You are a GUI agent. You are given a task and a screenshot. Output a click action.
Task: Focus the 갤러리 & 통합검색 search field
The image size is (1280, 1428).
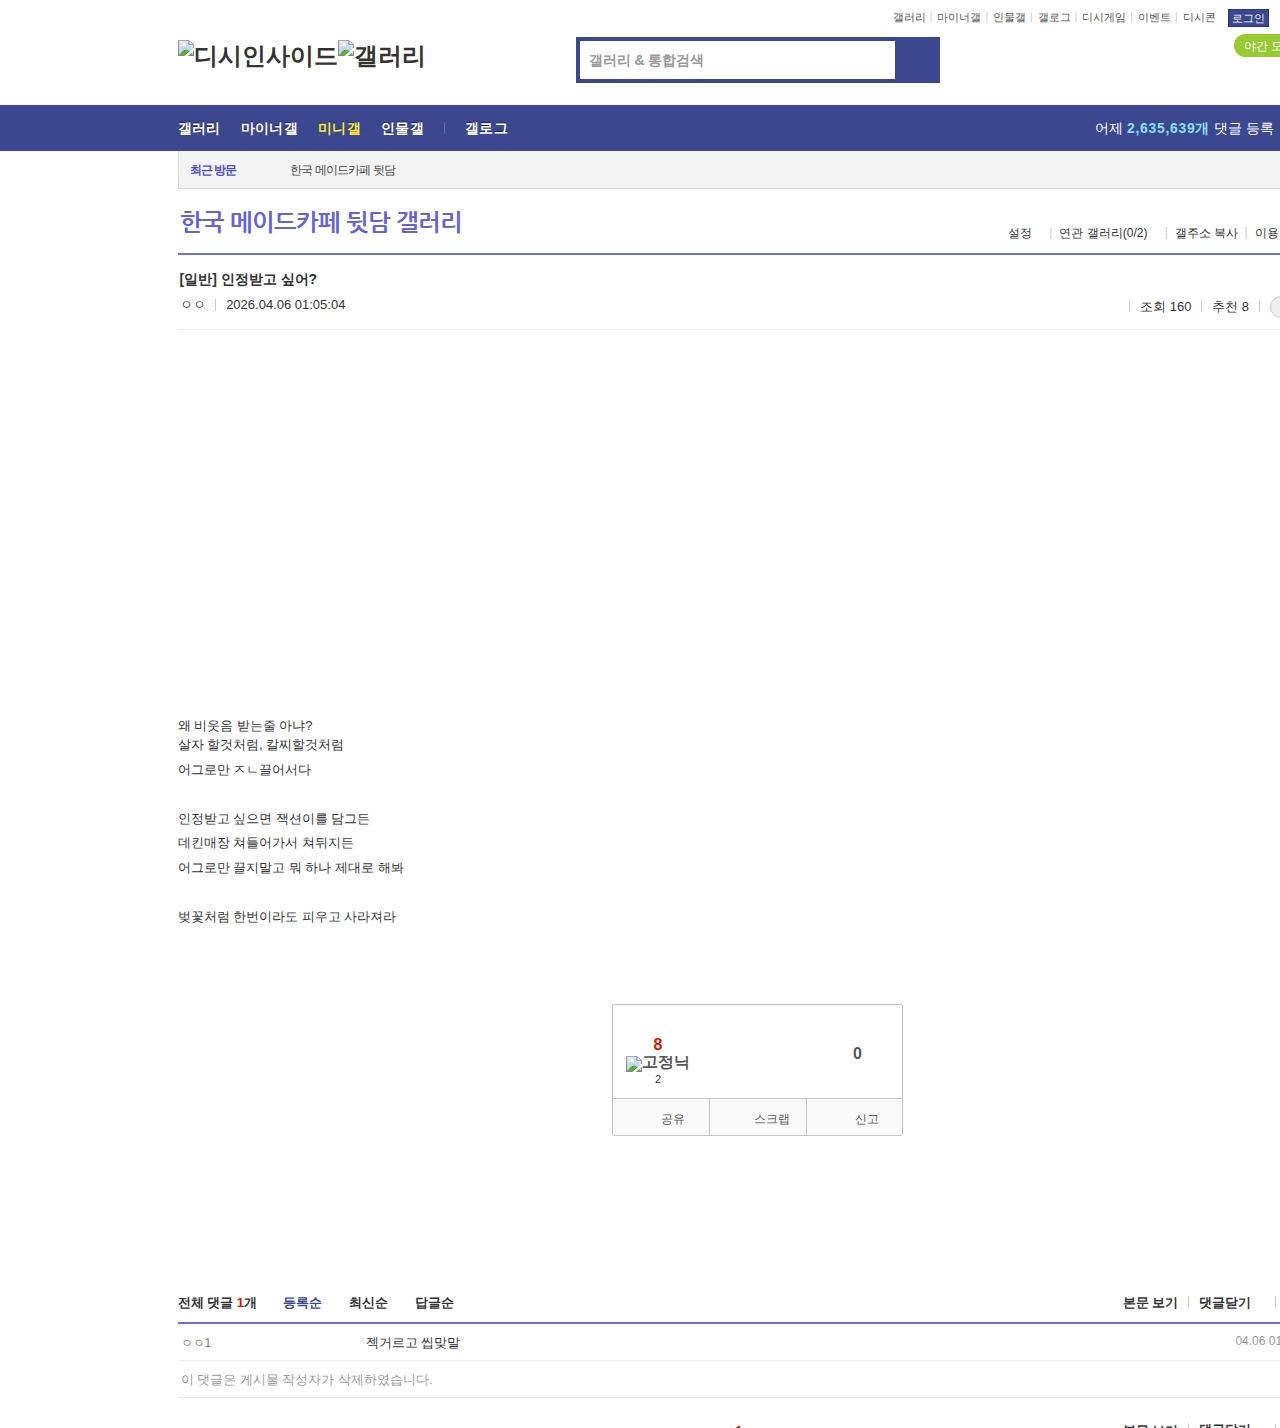738,60
